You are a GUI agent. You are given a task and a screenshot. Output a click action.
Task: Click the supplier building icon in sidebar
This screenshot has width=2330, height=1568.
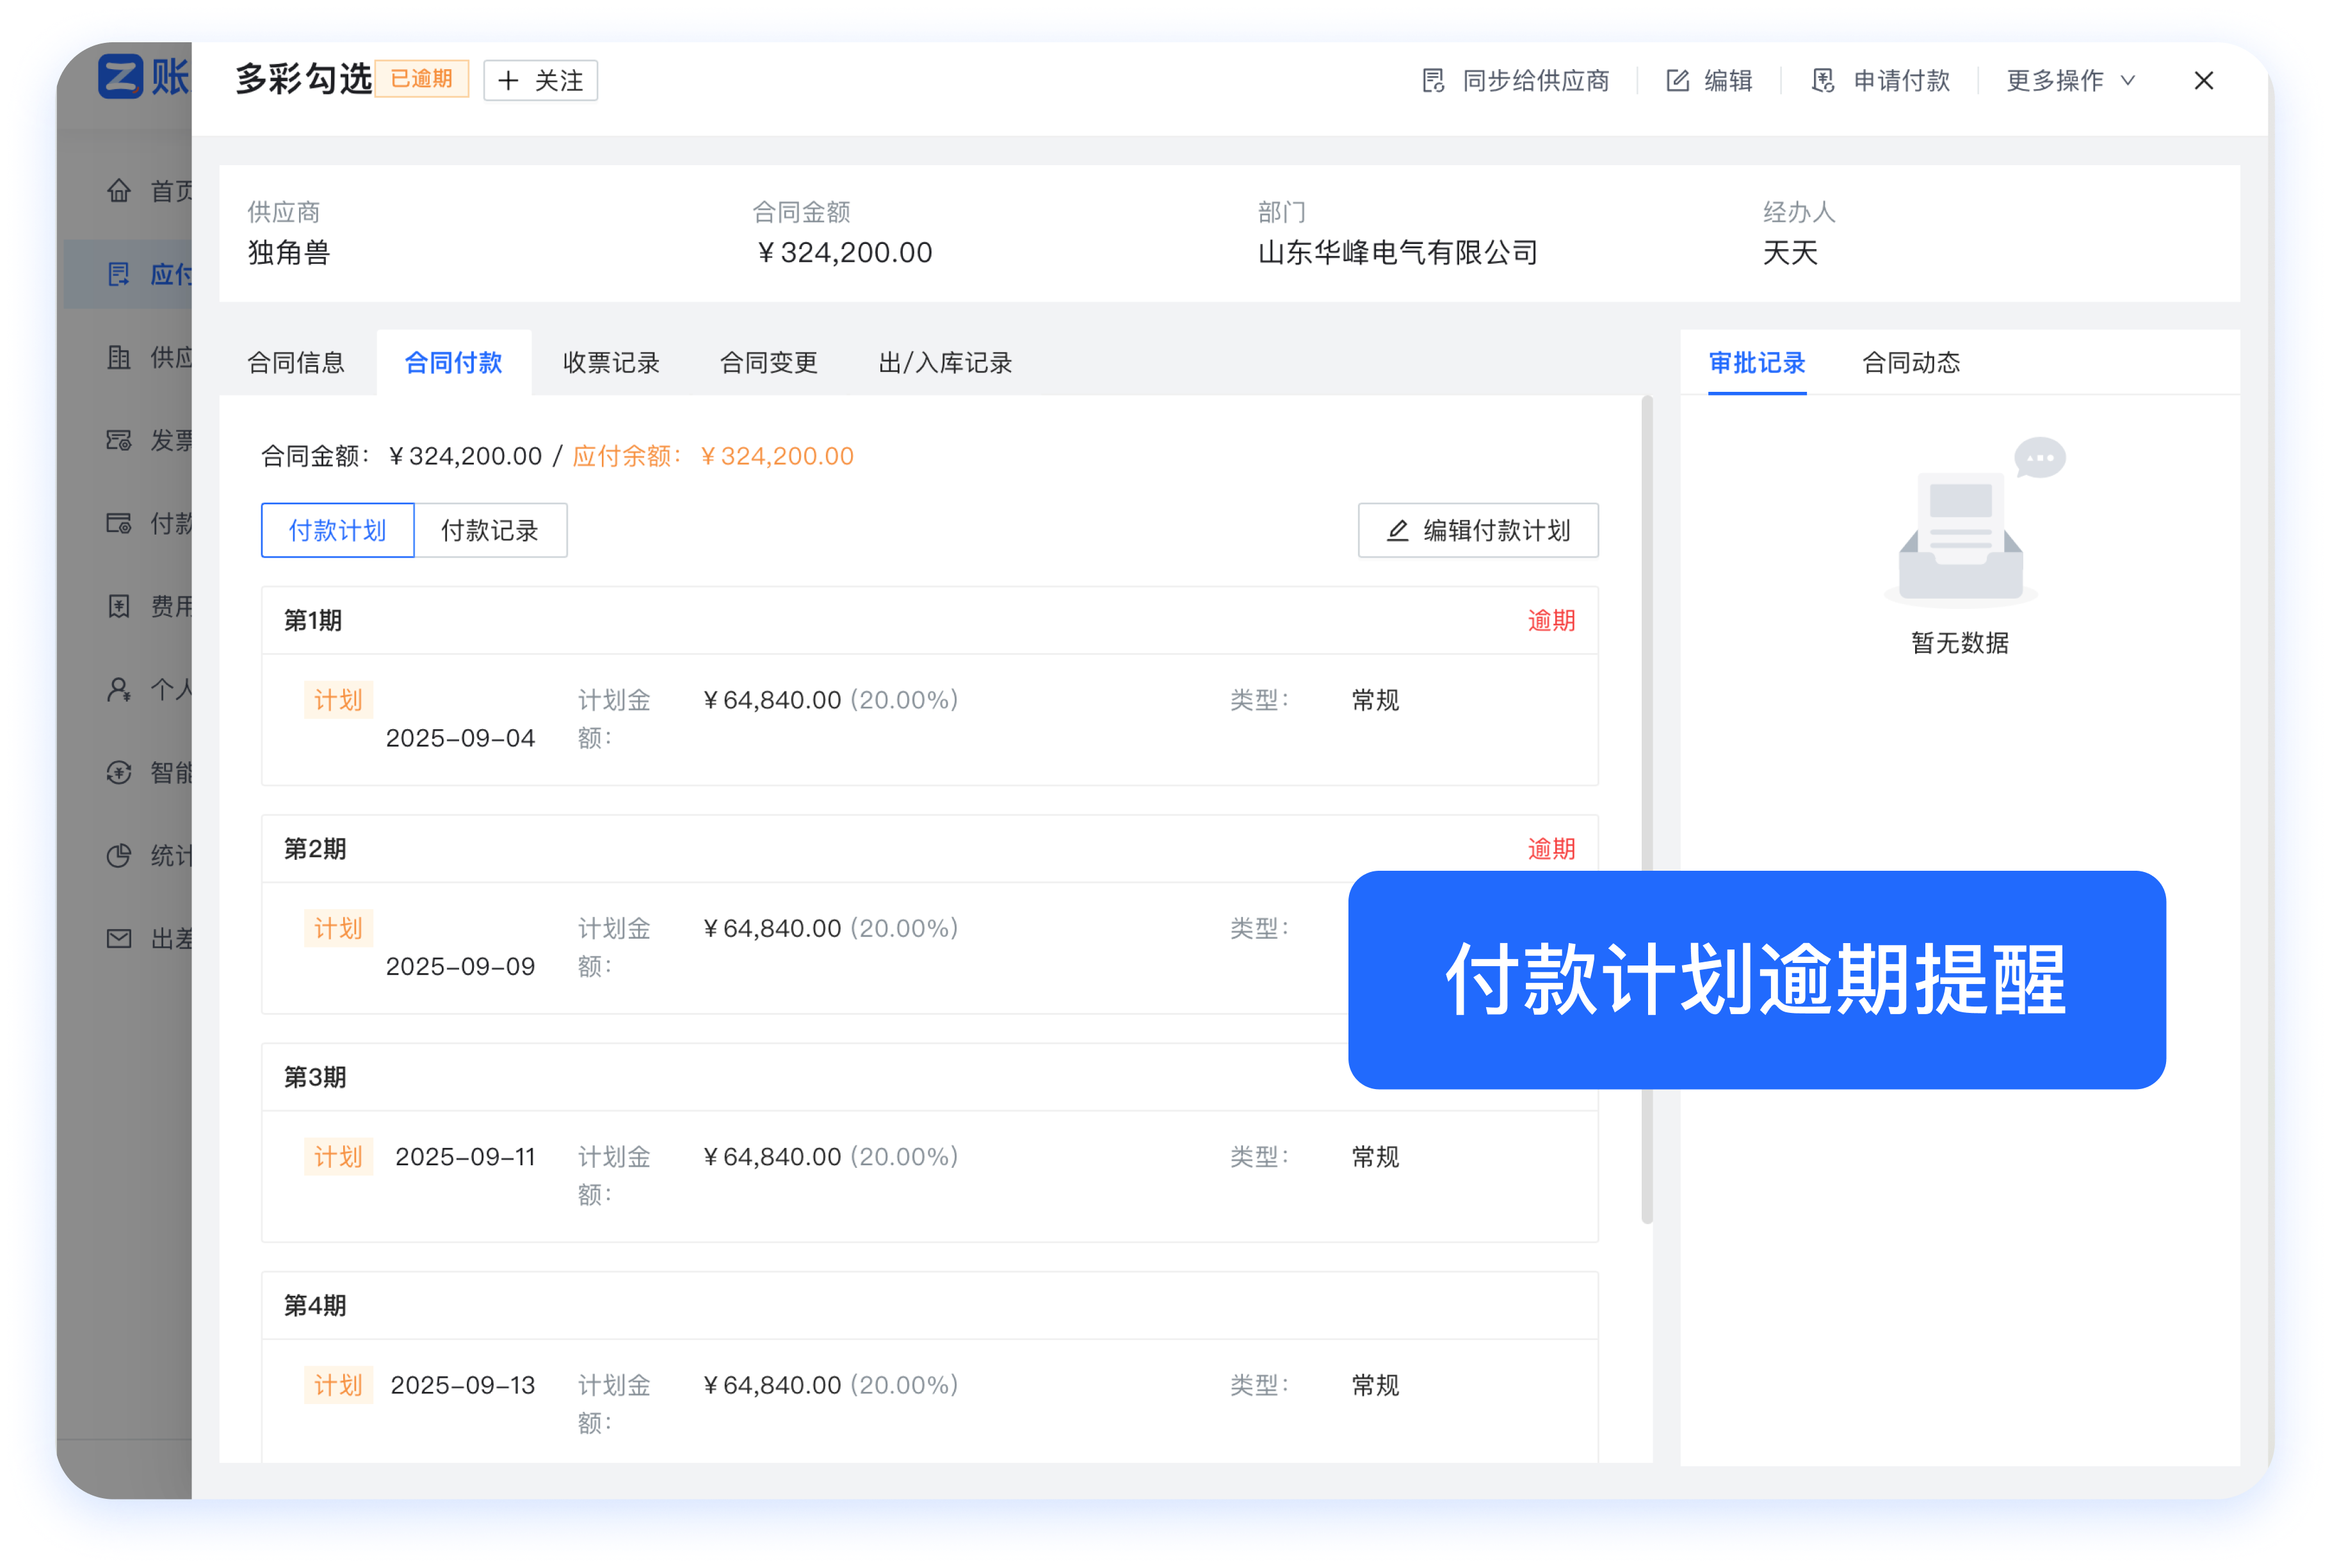(x=119, y=357)
